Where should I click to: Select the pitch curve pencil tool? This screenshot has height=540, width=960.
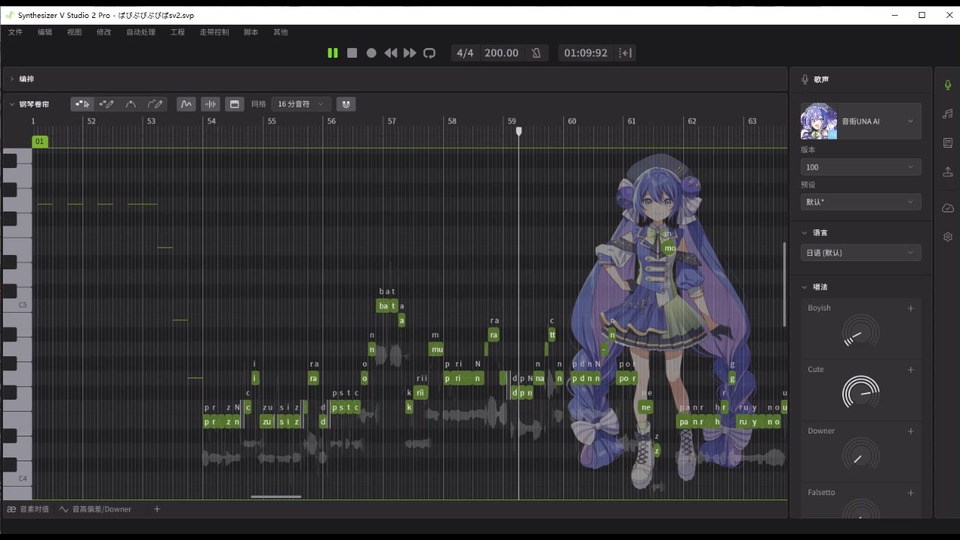(155, 104)
